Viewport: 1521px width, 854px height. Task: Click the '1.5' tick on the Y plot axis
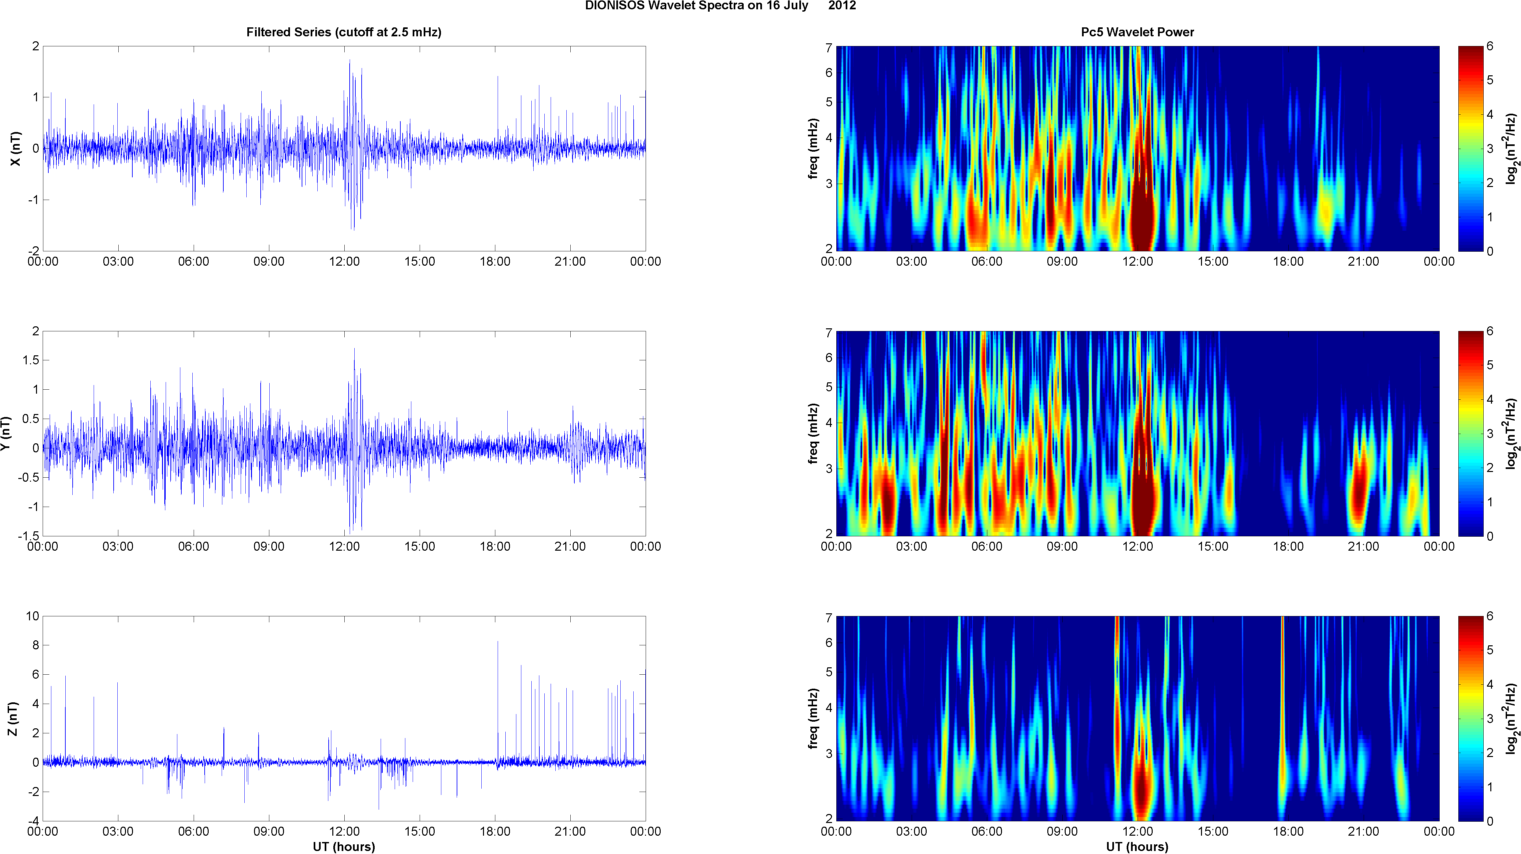(x=31, y=360)
